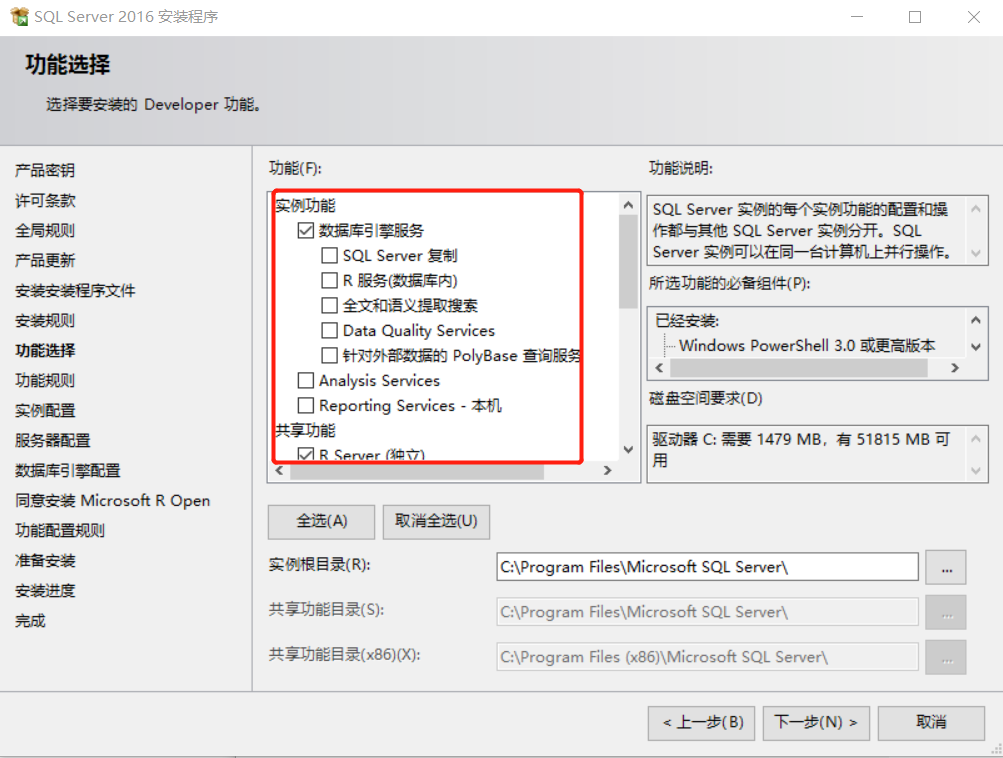Viewport: 1003px width, 758px height.
Task: Click the 实例根目录 path field
Action: point(707,567)
